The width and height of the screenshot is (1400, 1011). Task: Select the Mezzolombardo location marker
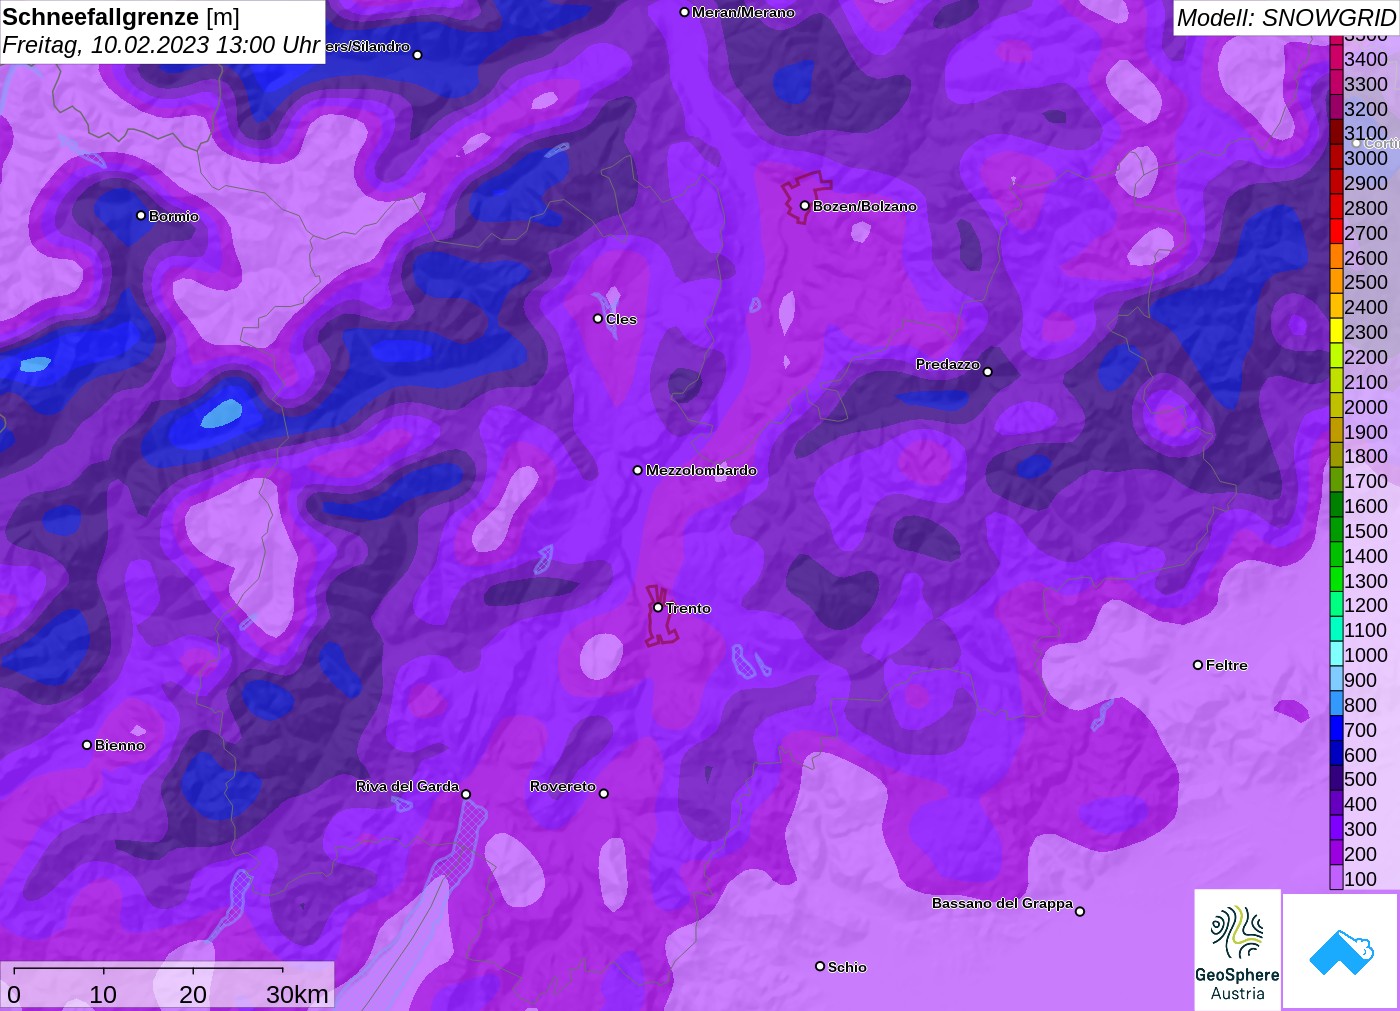638,470
